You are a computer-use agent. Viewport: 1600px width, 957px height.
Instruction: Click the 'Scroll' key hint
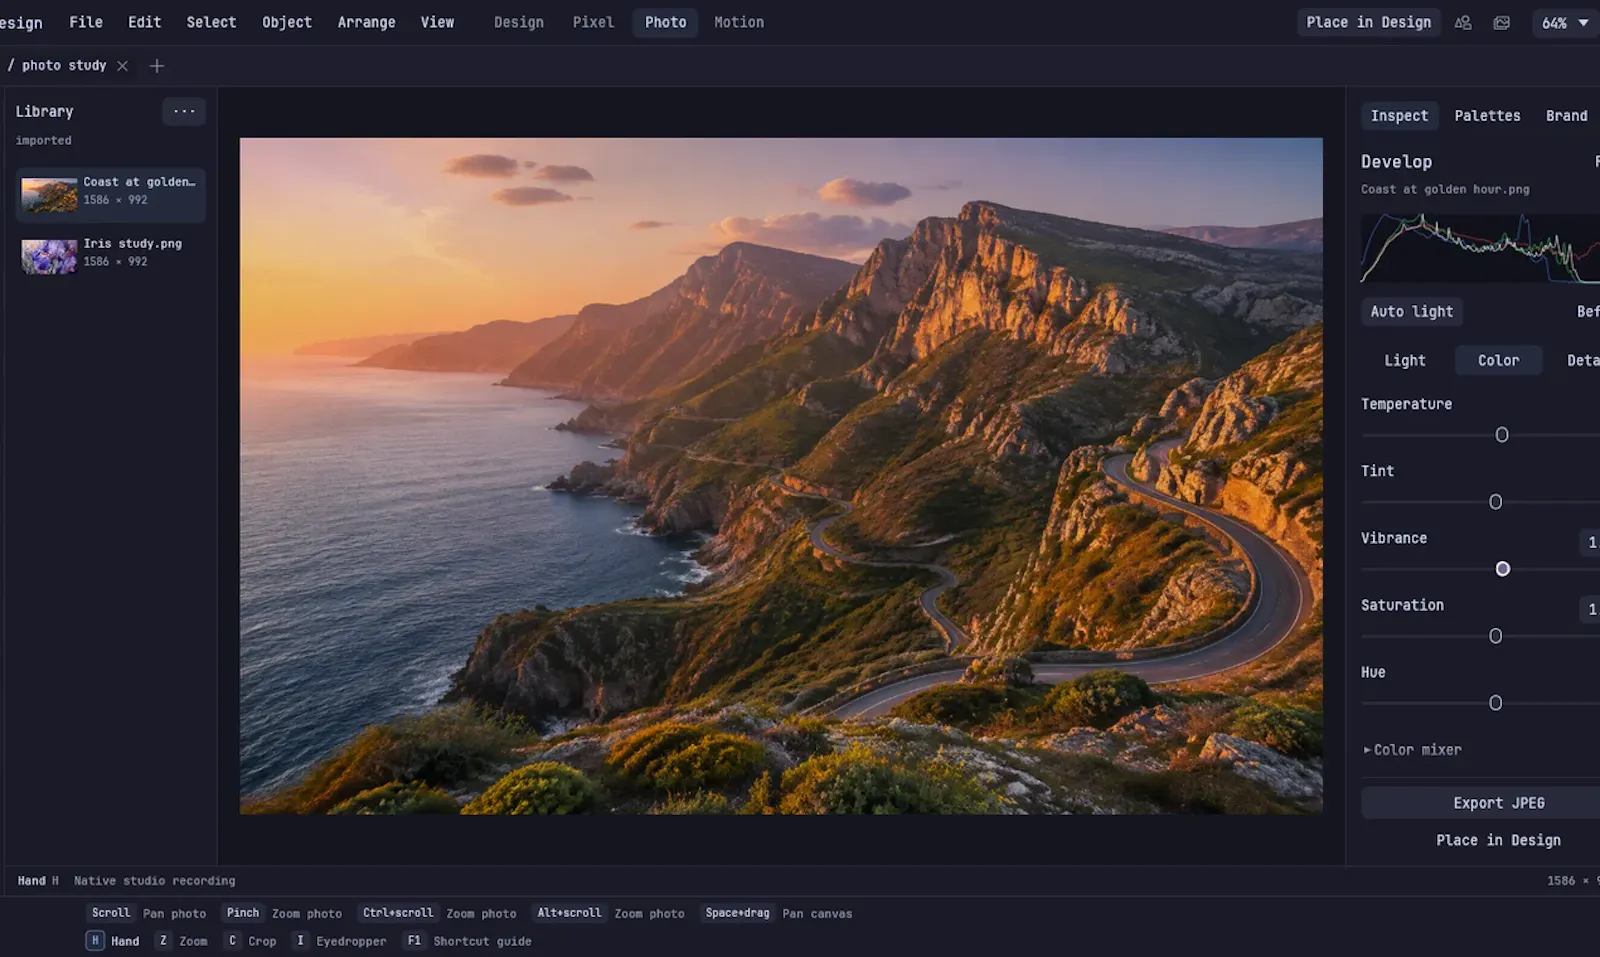click(x=111, y=913)
